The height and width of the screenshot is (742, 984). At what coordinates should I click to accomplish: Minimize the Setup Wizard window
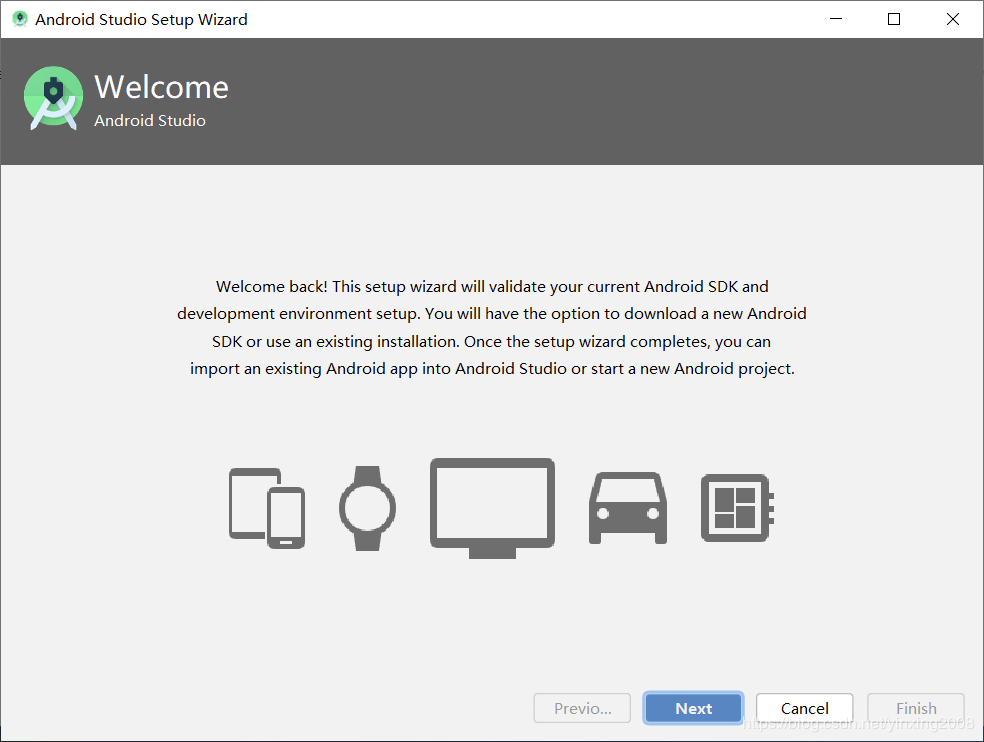836,19
